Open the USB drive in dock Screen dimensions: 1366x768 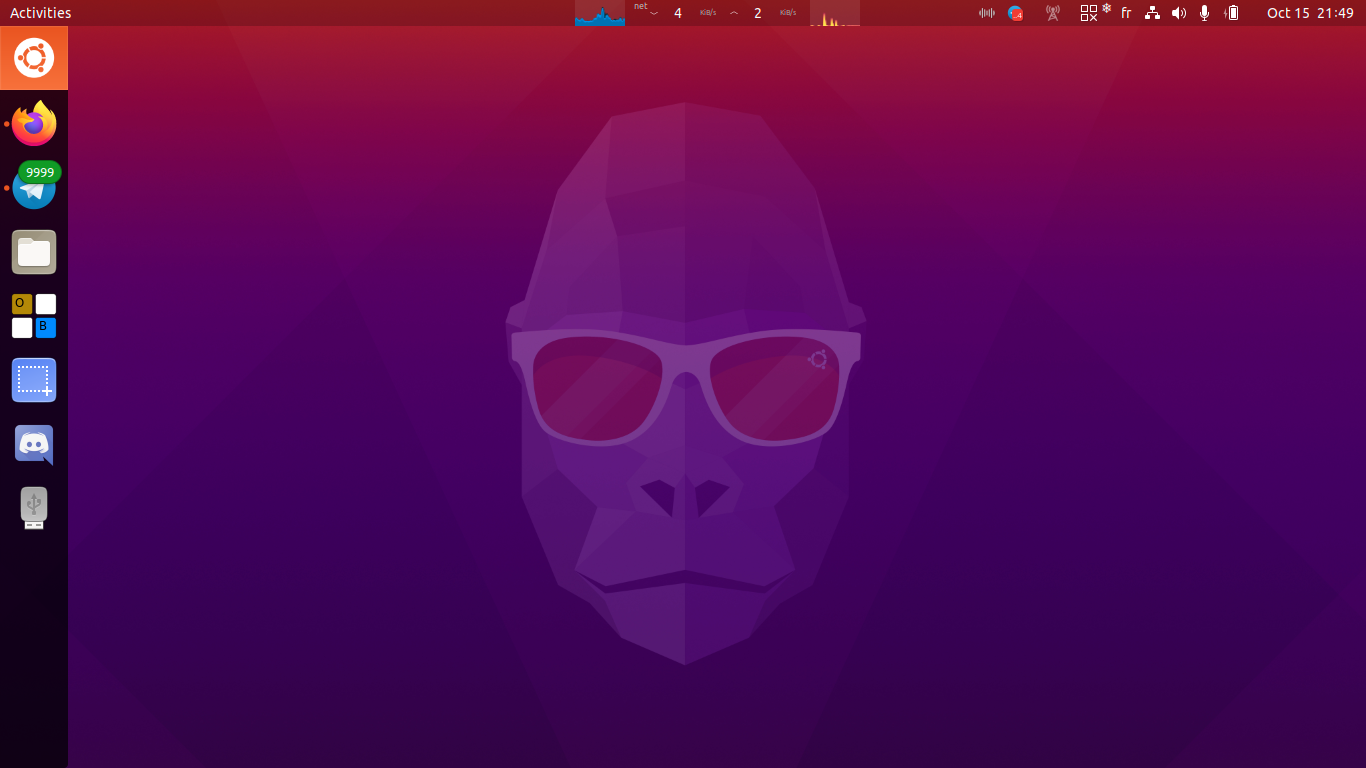34,508
